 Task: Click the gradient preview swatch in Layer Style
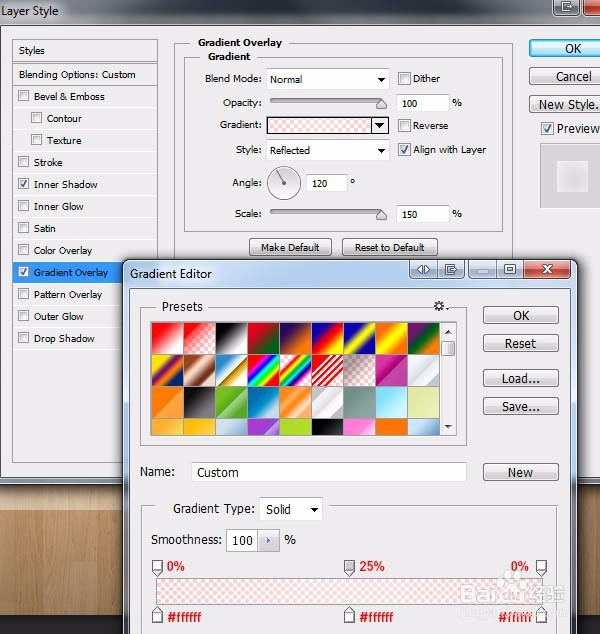click(x=319, y=125)
